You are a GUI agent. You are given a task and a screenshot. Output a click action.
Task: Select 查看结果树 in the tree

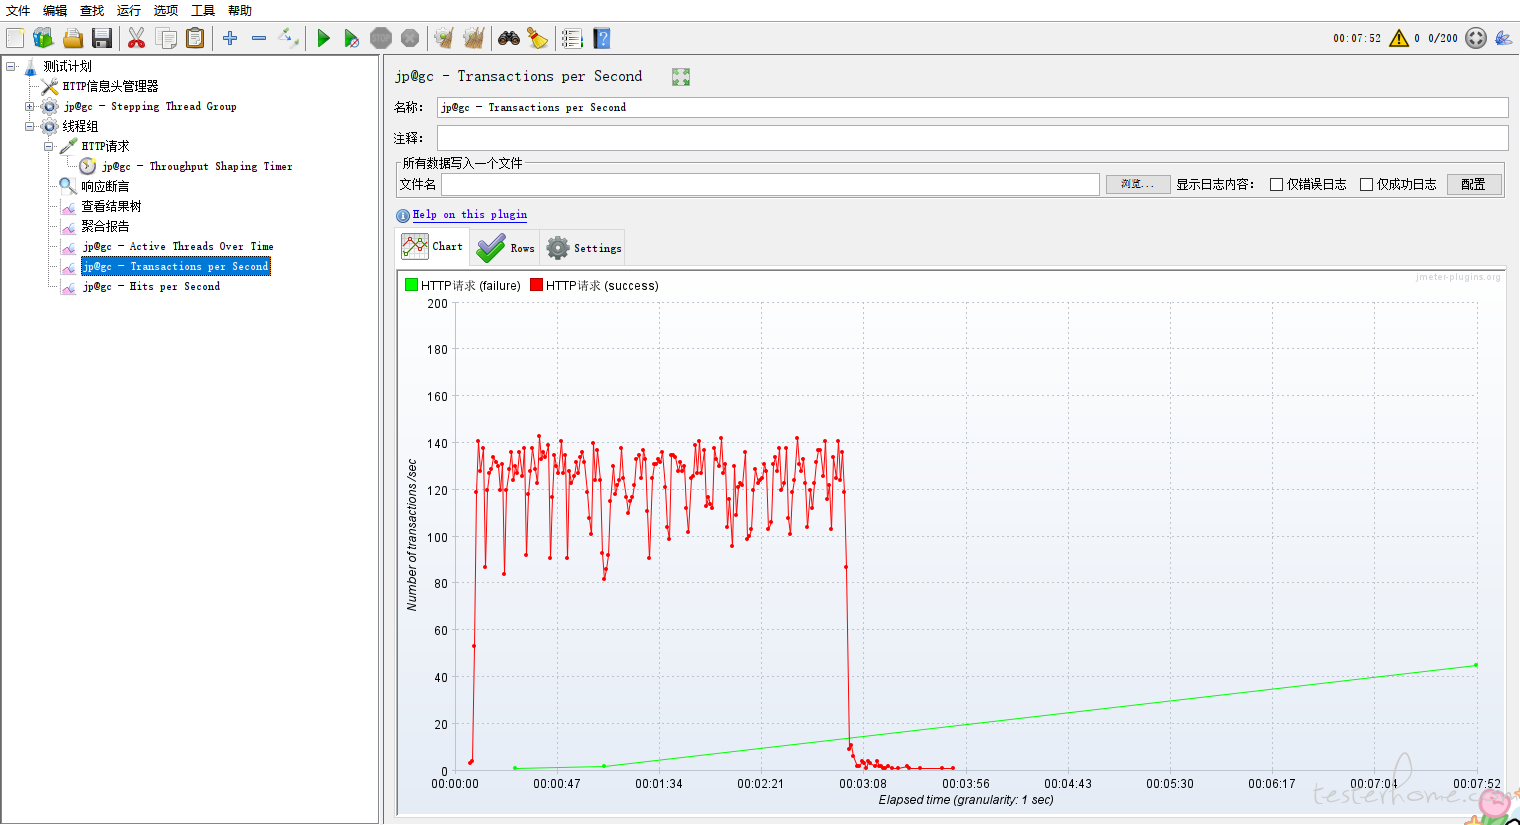point(111,206)
